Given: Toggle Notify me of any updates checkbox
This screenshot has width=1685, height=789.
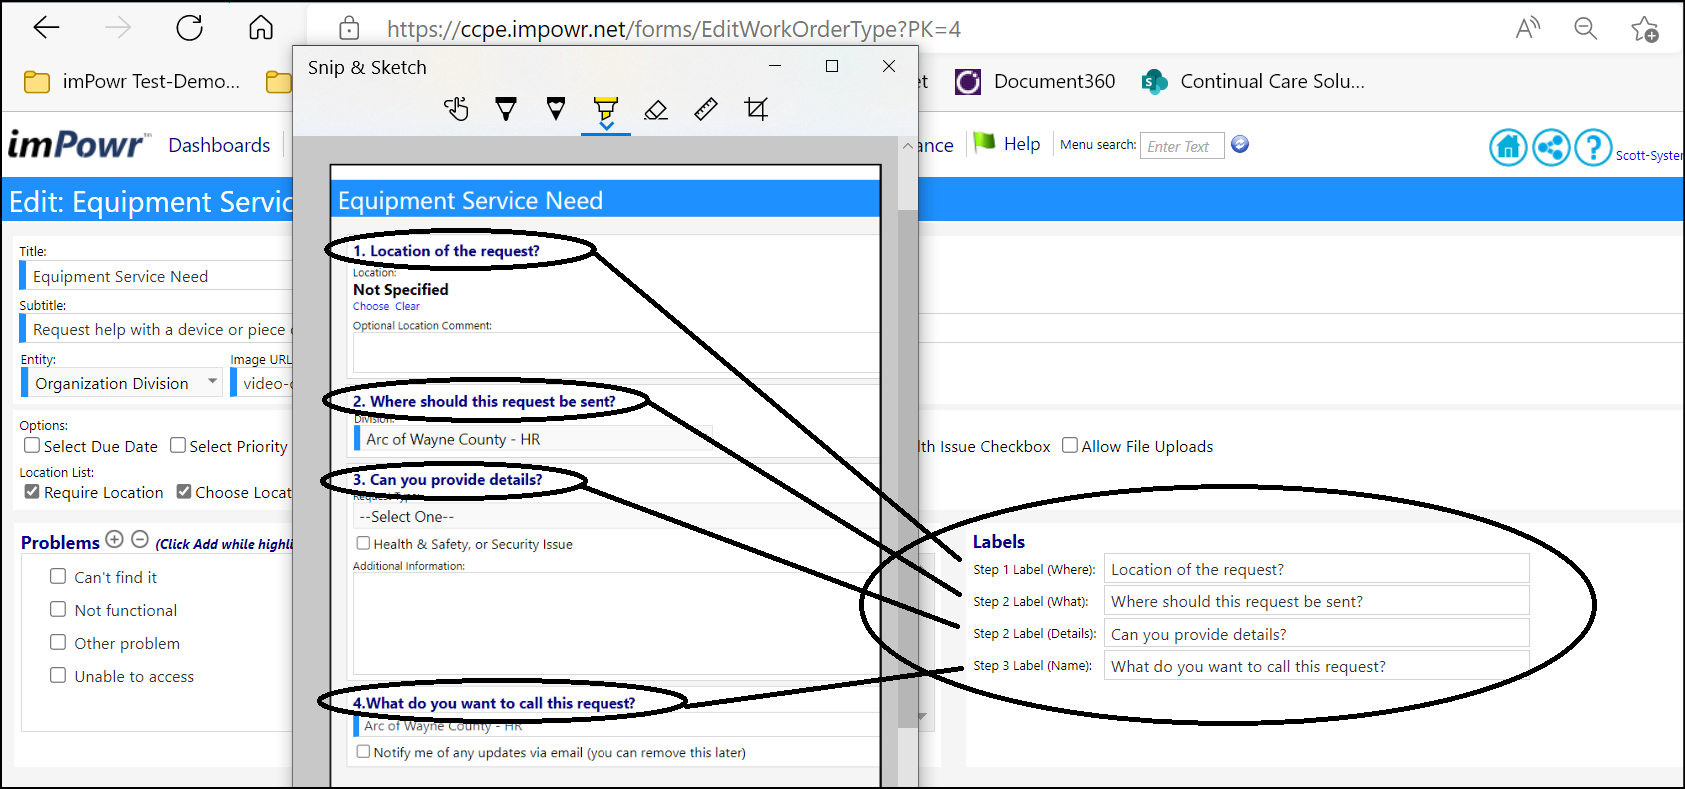Looking at the screenshot, I should (363, 751).
